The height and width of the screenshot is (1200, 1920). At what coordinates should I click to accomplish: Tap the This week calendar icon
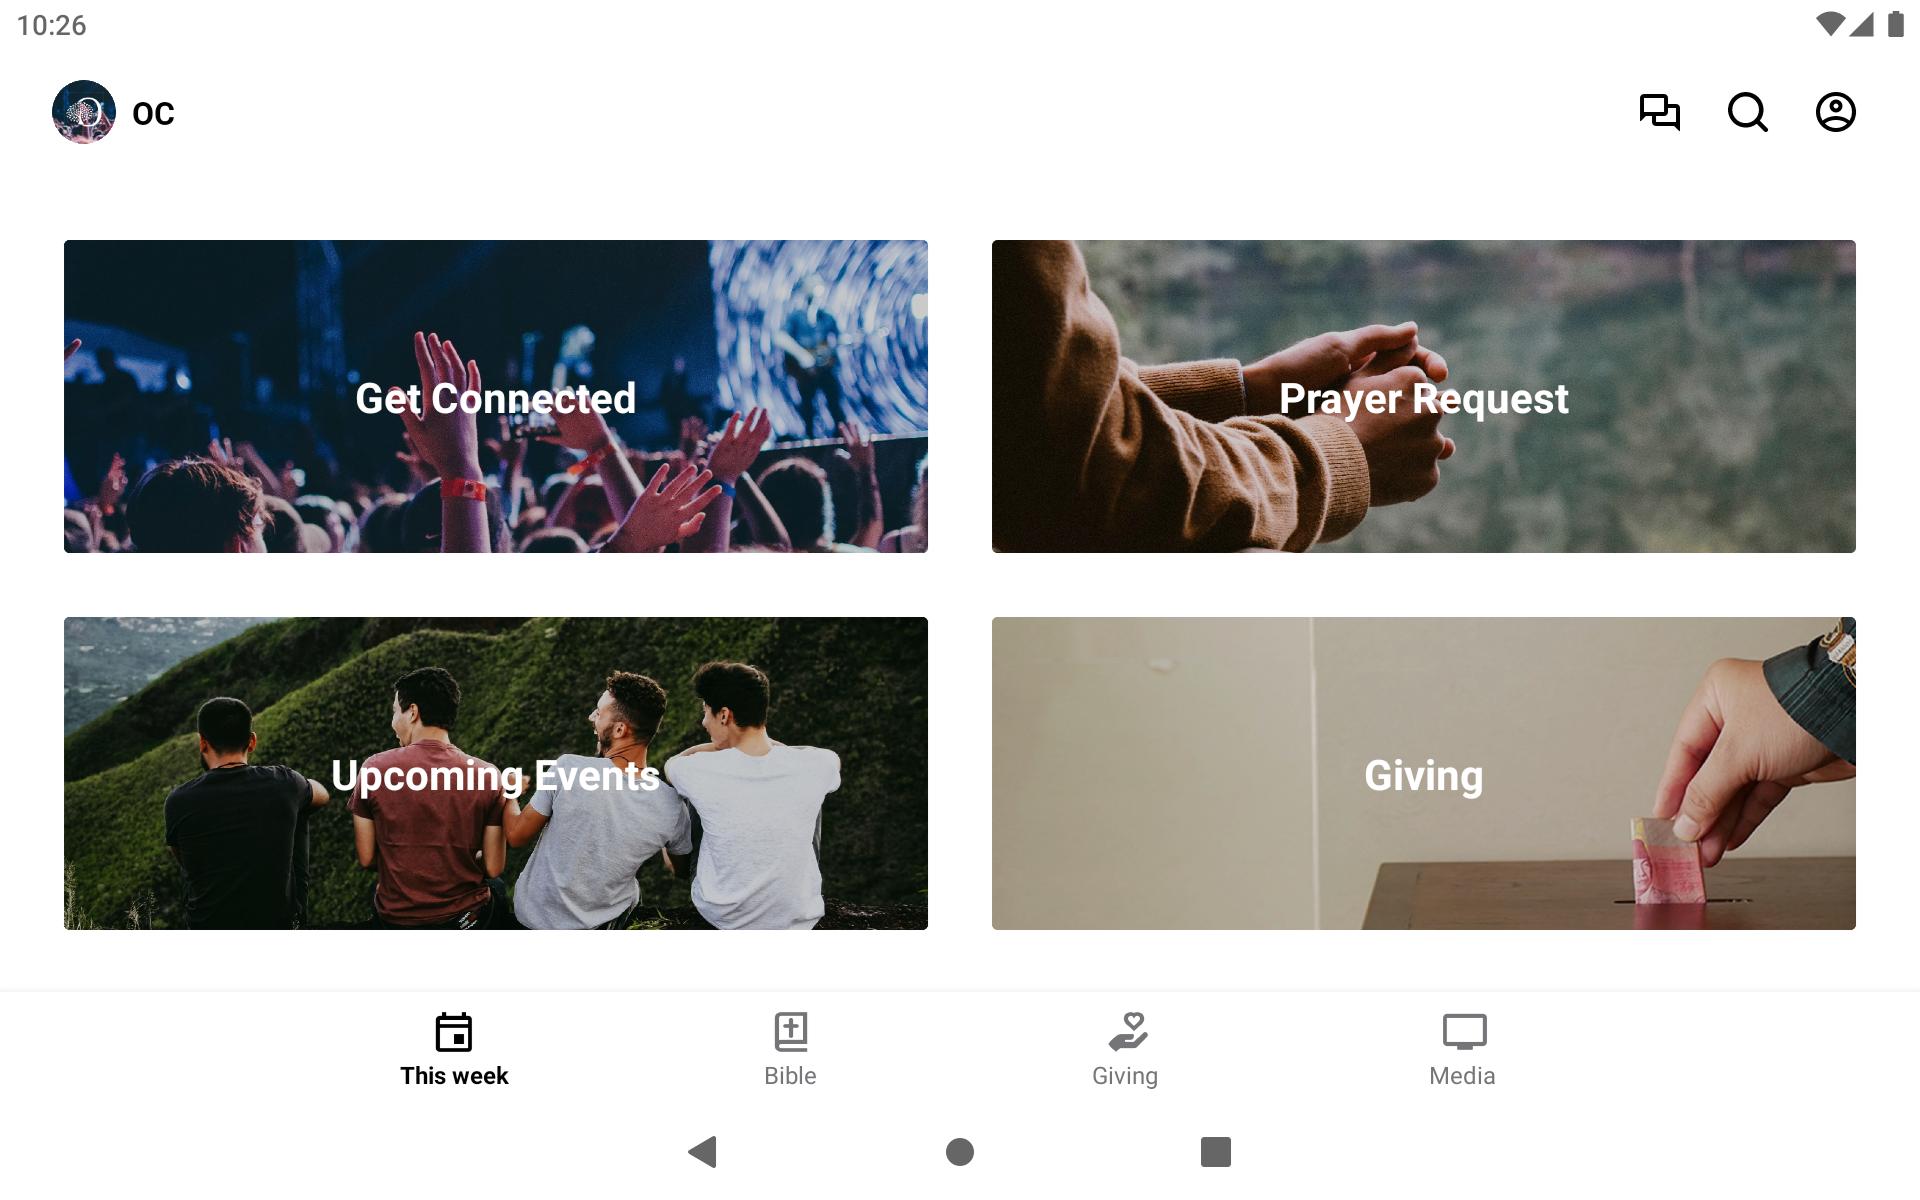click(454, 1032)
